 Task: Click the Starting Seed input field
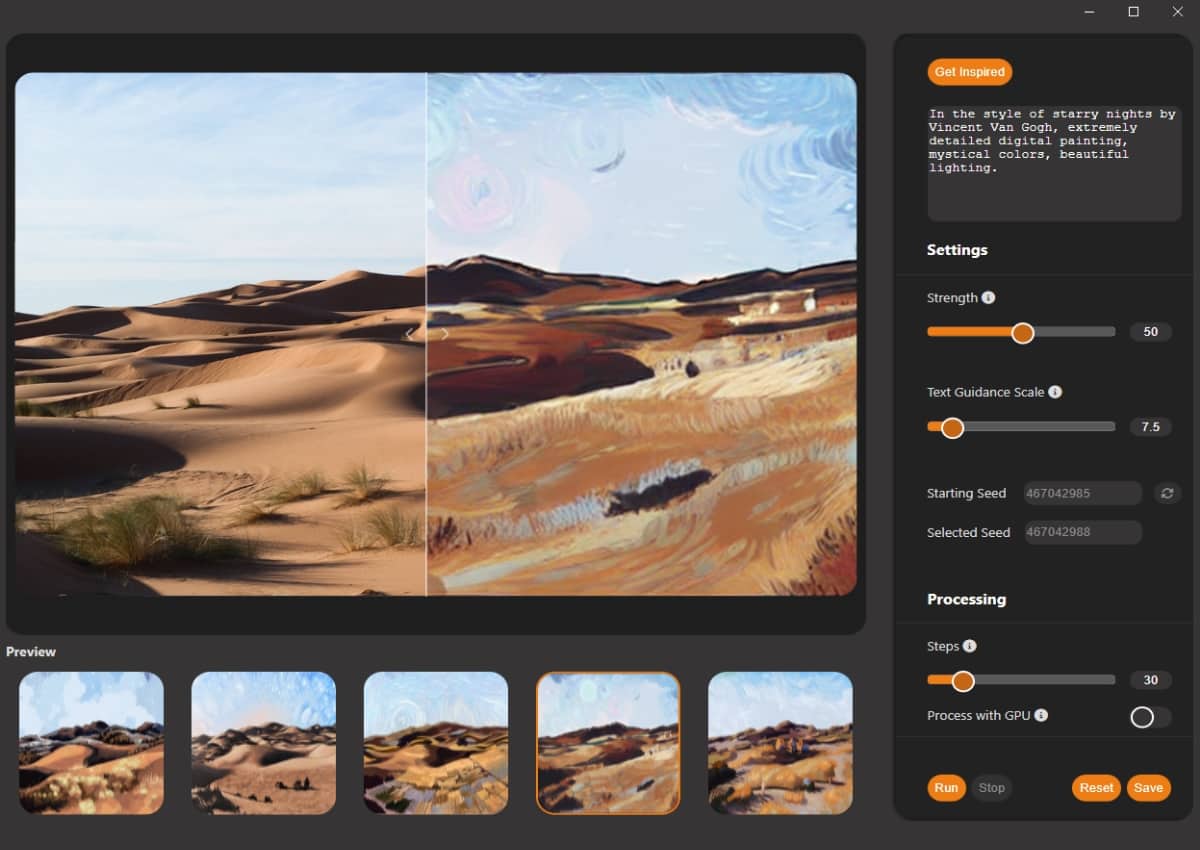click(1082, 493)
